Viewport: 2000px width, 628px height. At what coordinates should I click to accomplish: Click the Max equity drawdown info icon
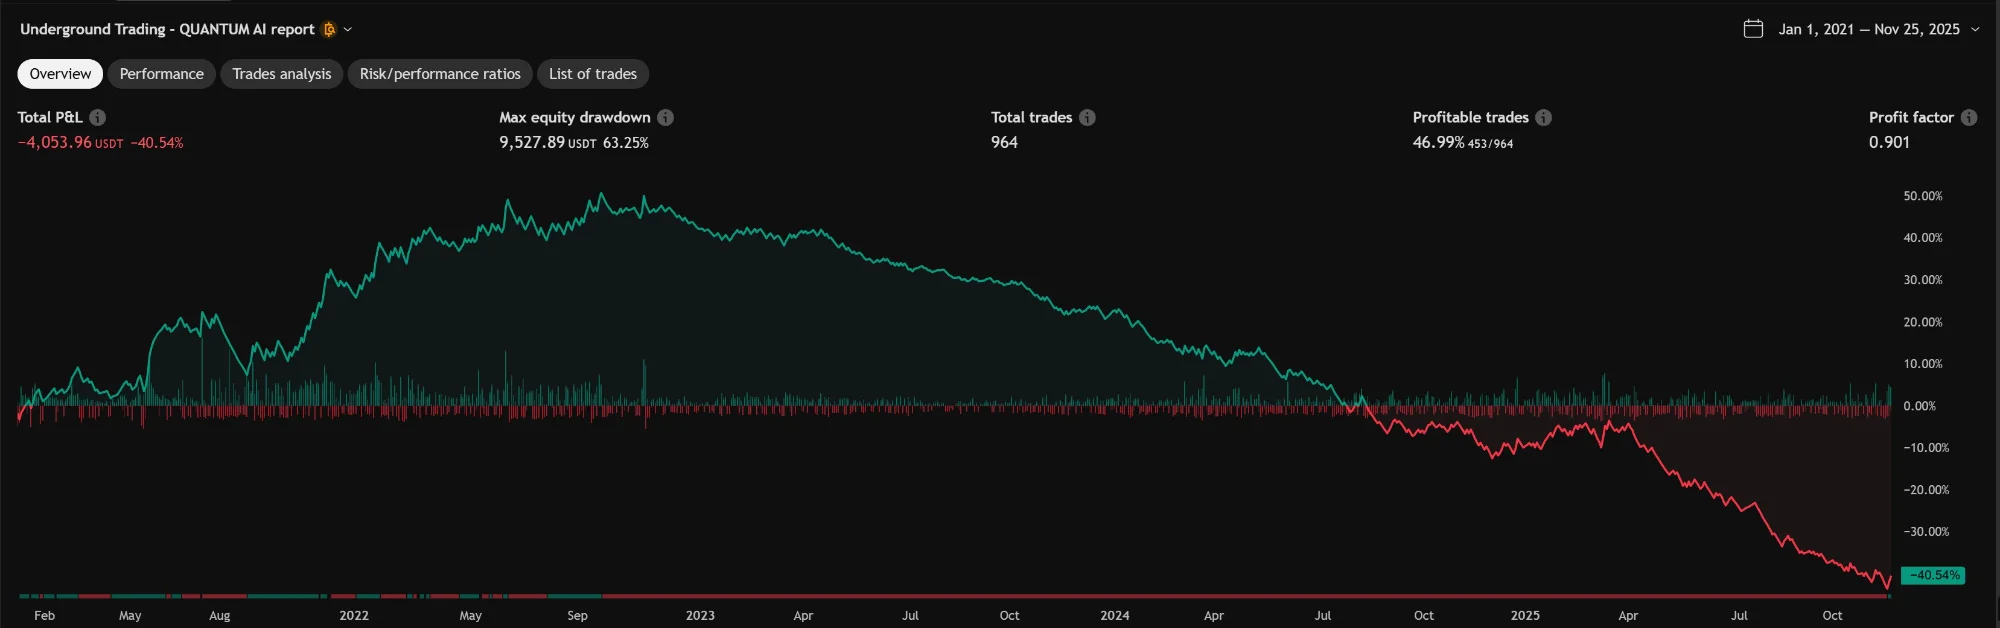click(665, 118)
